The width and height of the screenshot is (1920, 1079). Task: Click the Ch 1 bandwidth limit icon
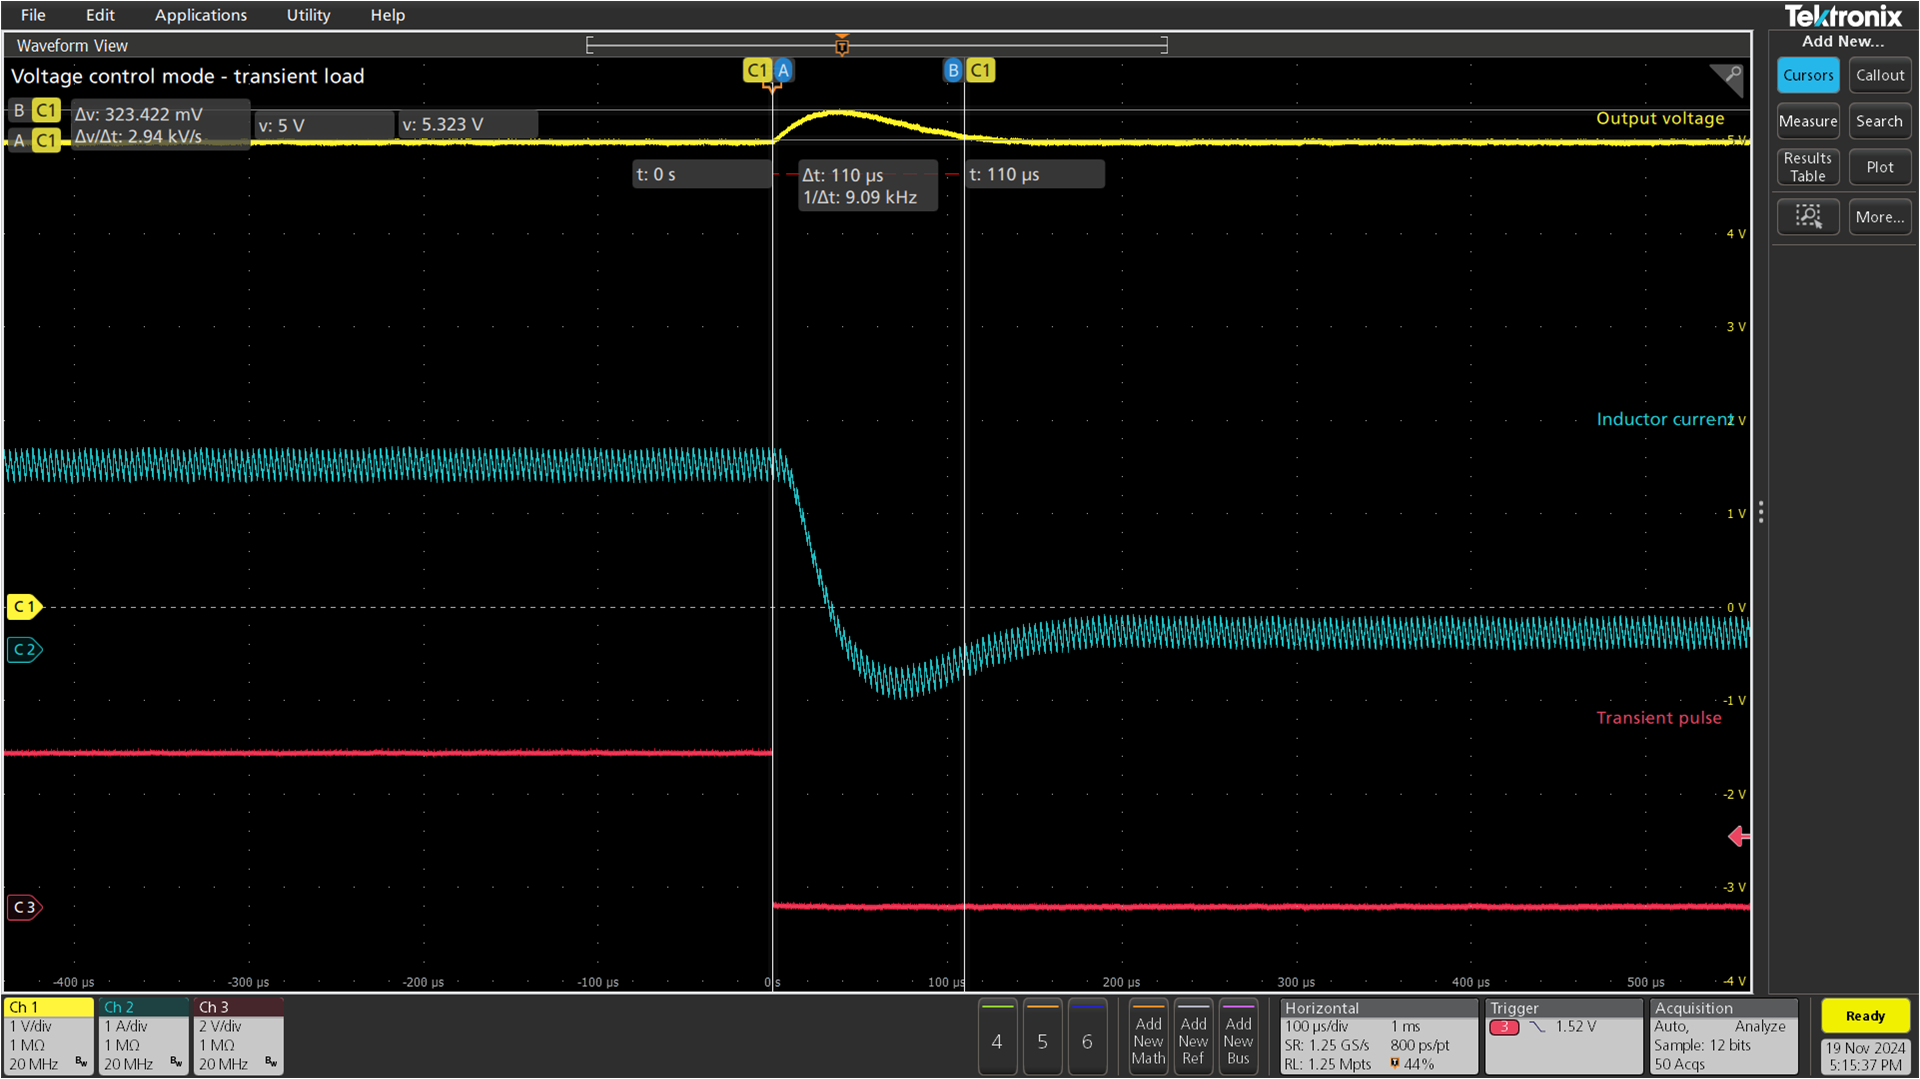coord(81,1062)
